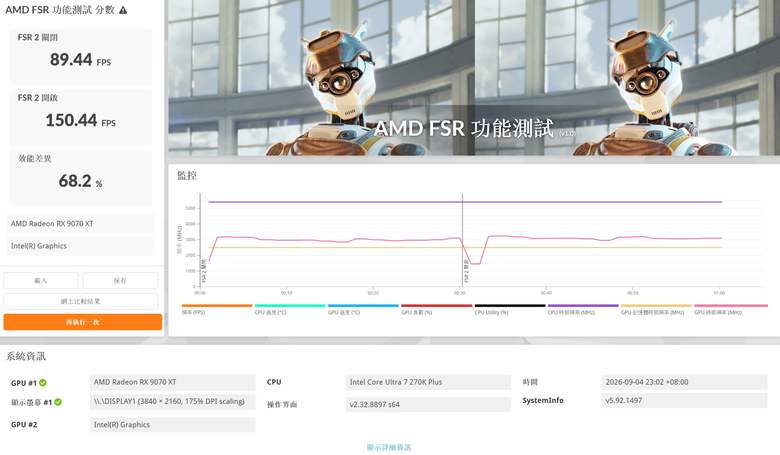
Task: Click the AMD FSR 功能測試 banner image
Action: coord(474,78)
